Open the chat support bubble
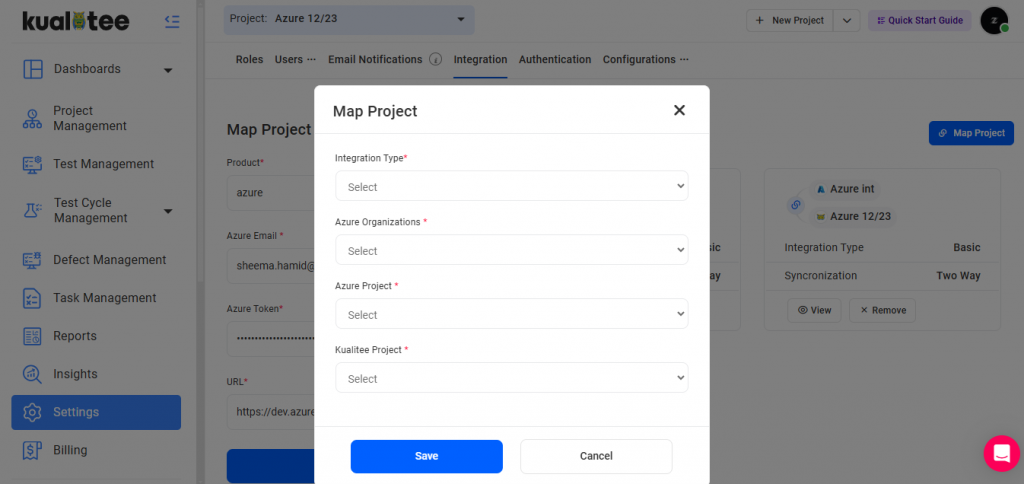This screenshot has height=484, width=1024. [1001, 453]
